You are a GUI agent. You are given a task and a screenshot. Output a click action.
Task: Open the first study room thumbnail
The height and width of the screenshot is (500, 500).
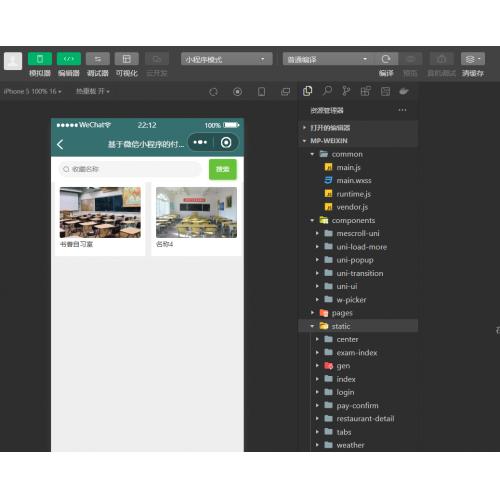pyautogui.click(x=100, y=212)
